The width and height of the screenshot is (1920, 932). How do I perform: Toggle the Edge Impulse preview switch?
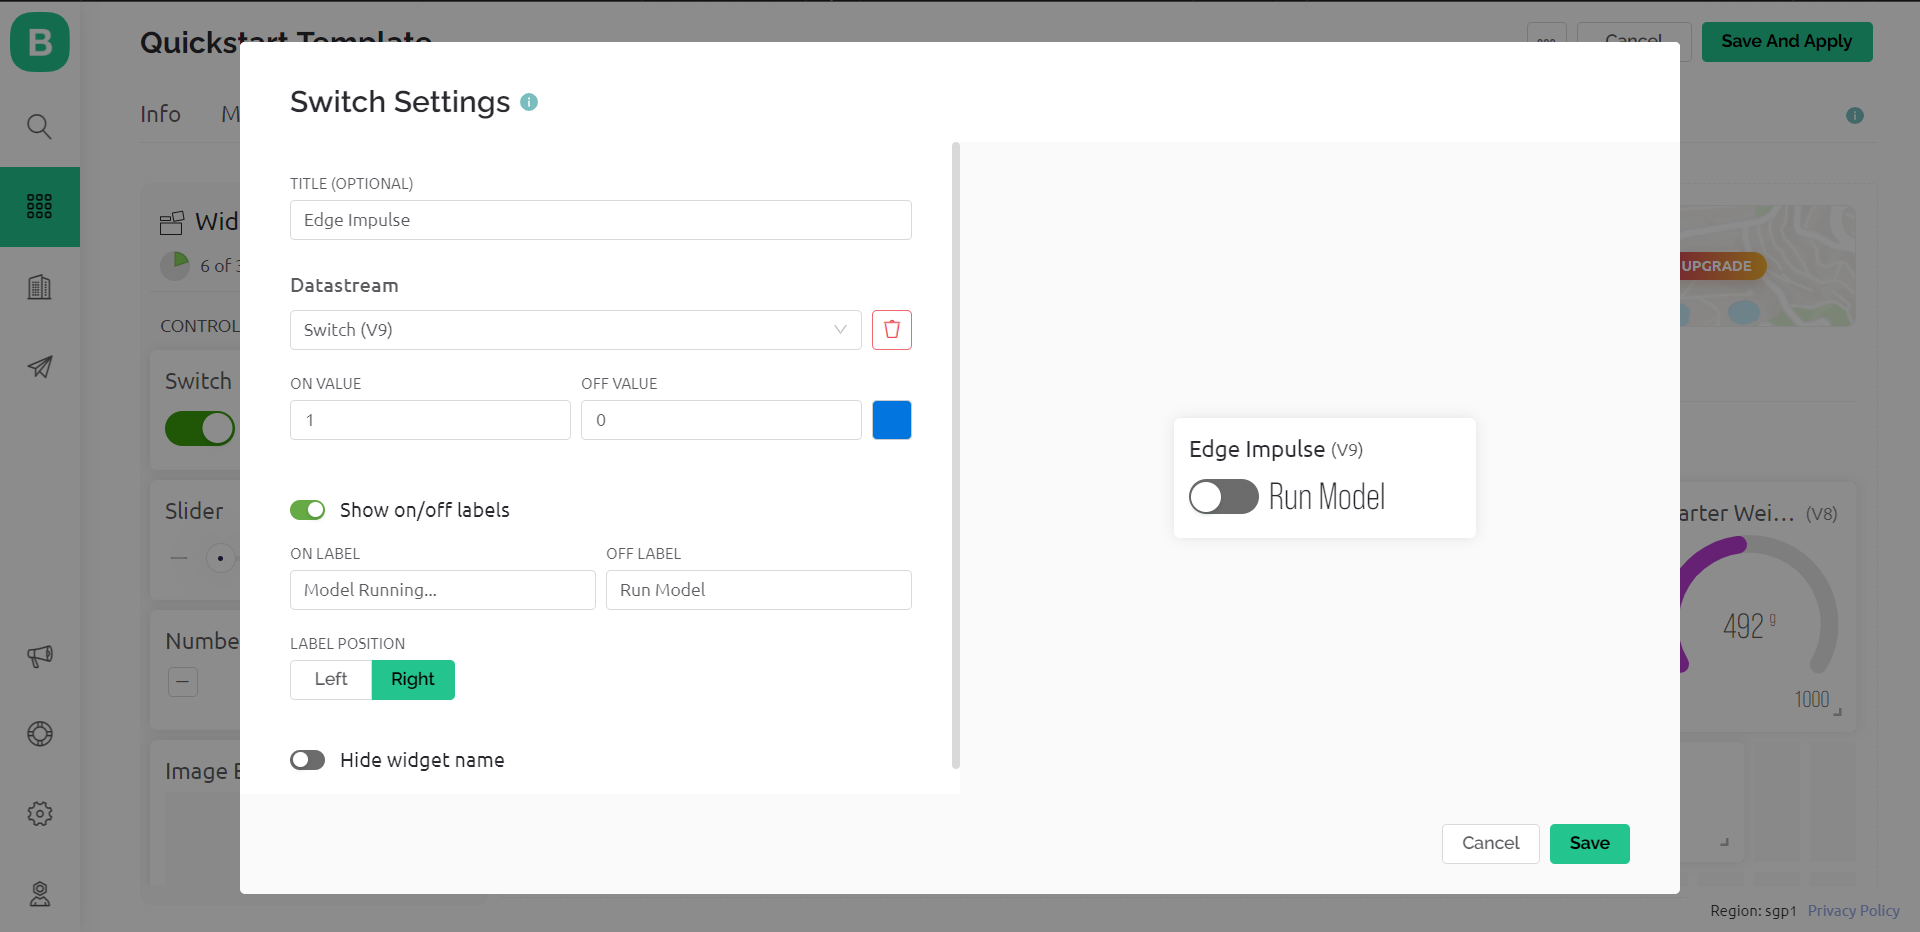[1223, 497]
